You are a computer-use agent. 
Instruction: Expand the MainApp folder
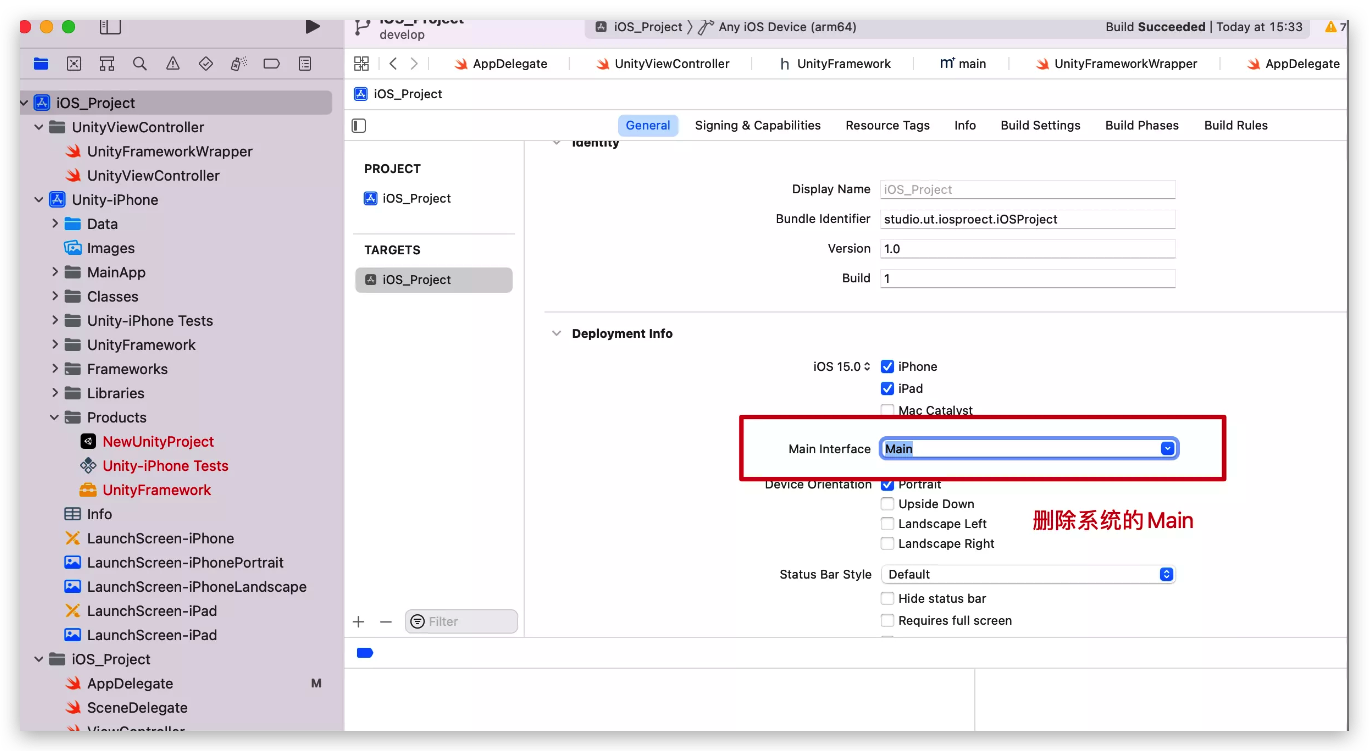55,272
